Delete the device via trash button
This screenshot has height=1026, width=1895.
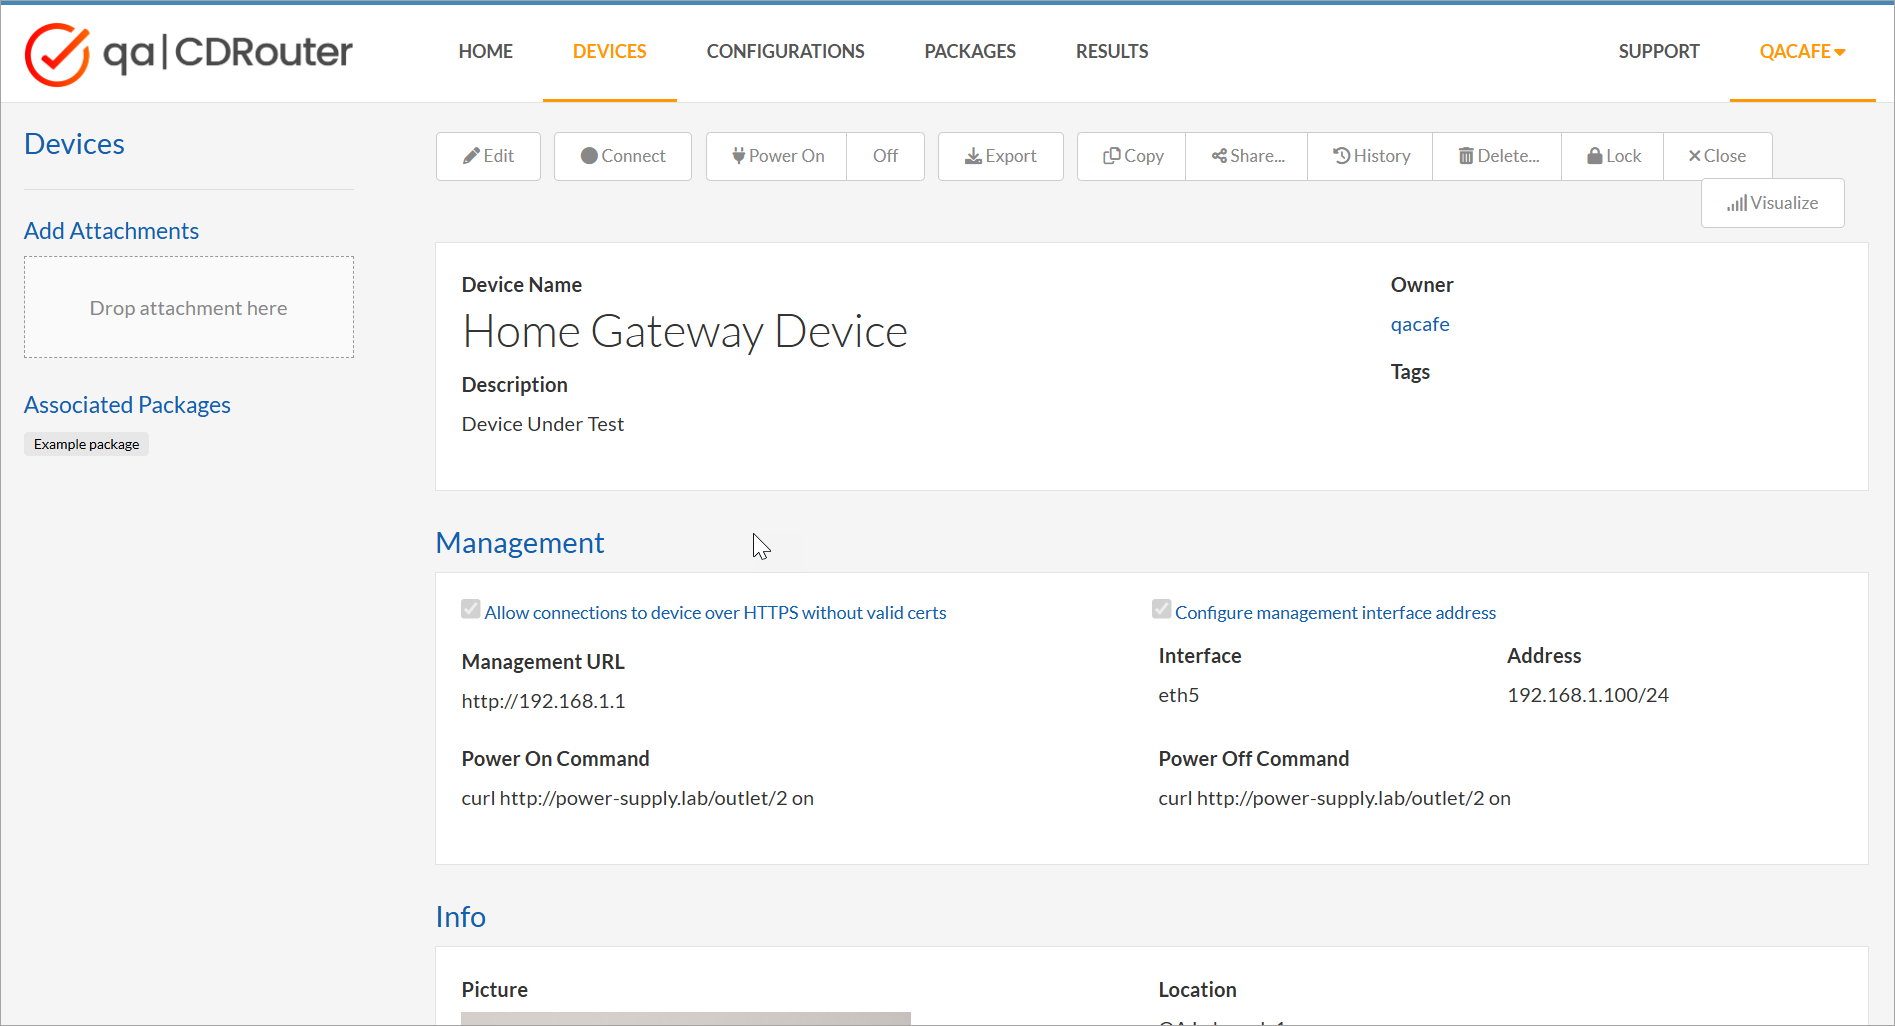click(x=1498, y=156)
